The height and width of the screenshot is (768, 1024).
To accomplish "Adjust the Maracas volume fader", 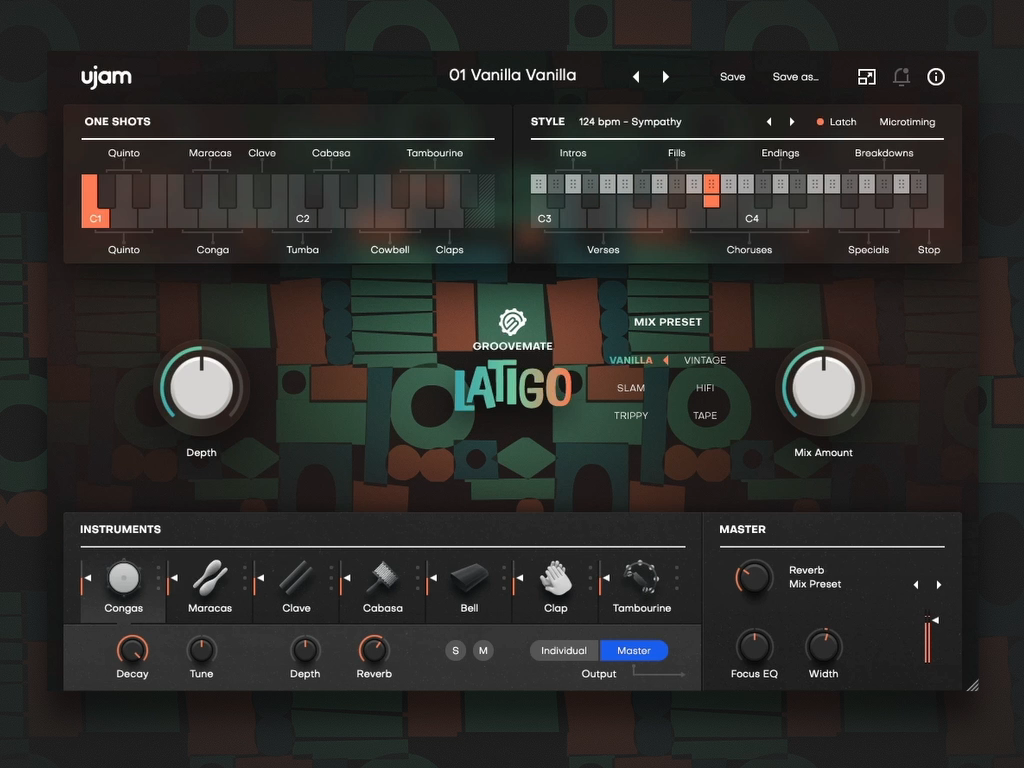I will [170, 578].
